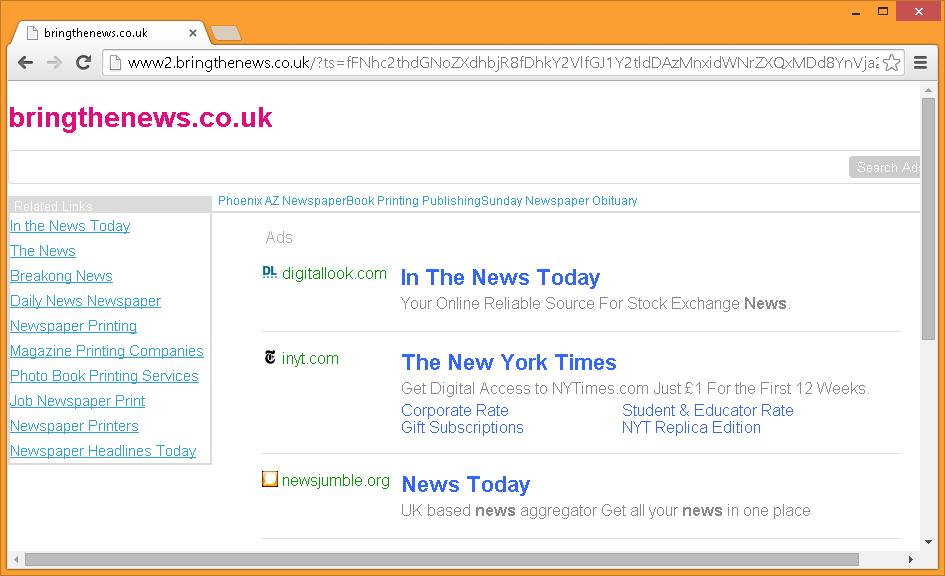Select the bringthenews.co.uk browser tab

pyautogui.click(x=108, y=33)
